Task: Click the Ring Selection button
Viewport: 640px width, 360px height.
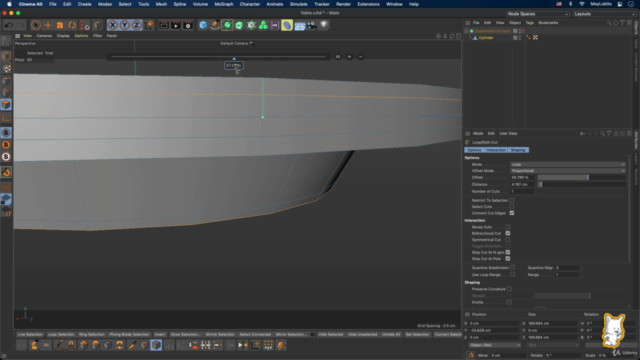Action: click(x=91, y=335)
